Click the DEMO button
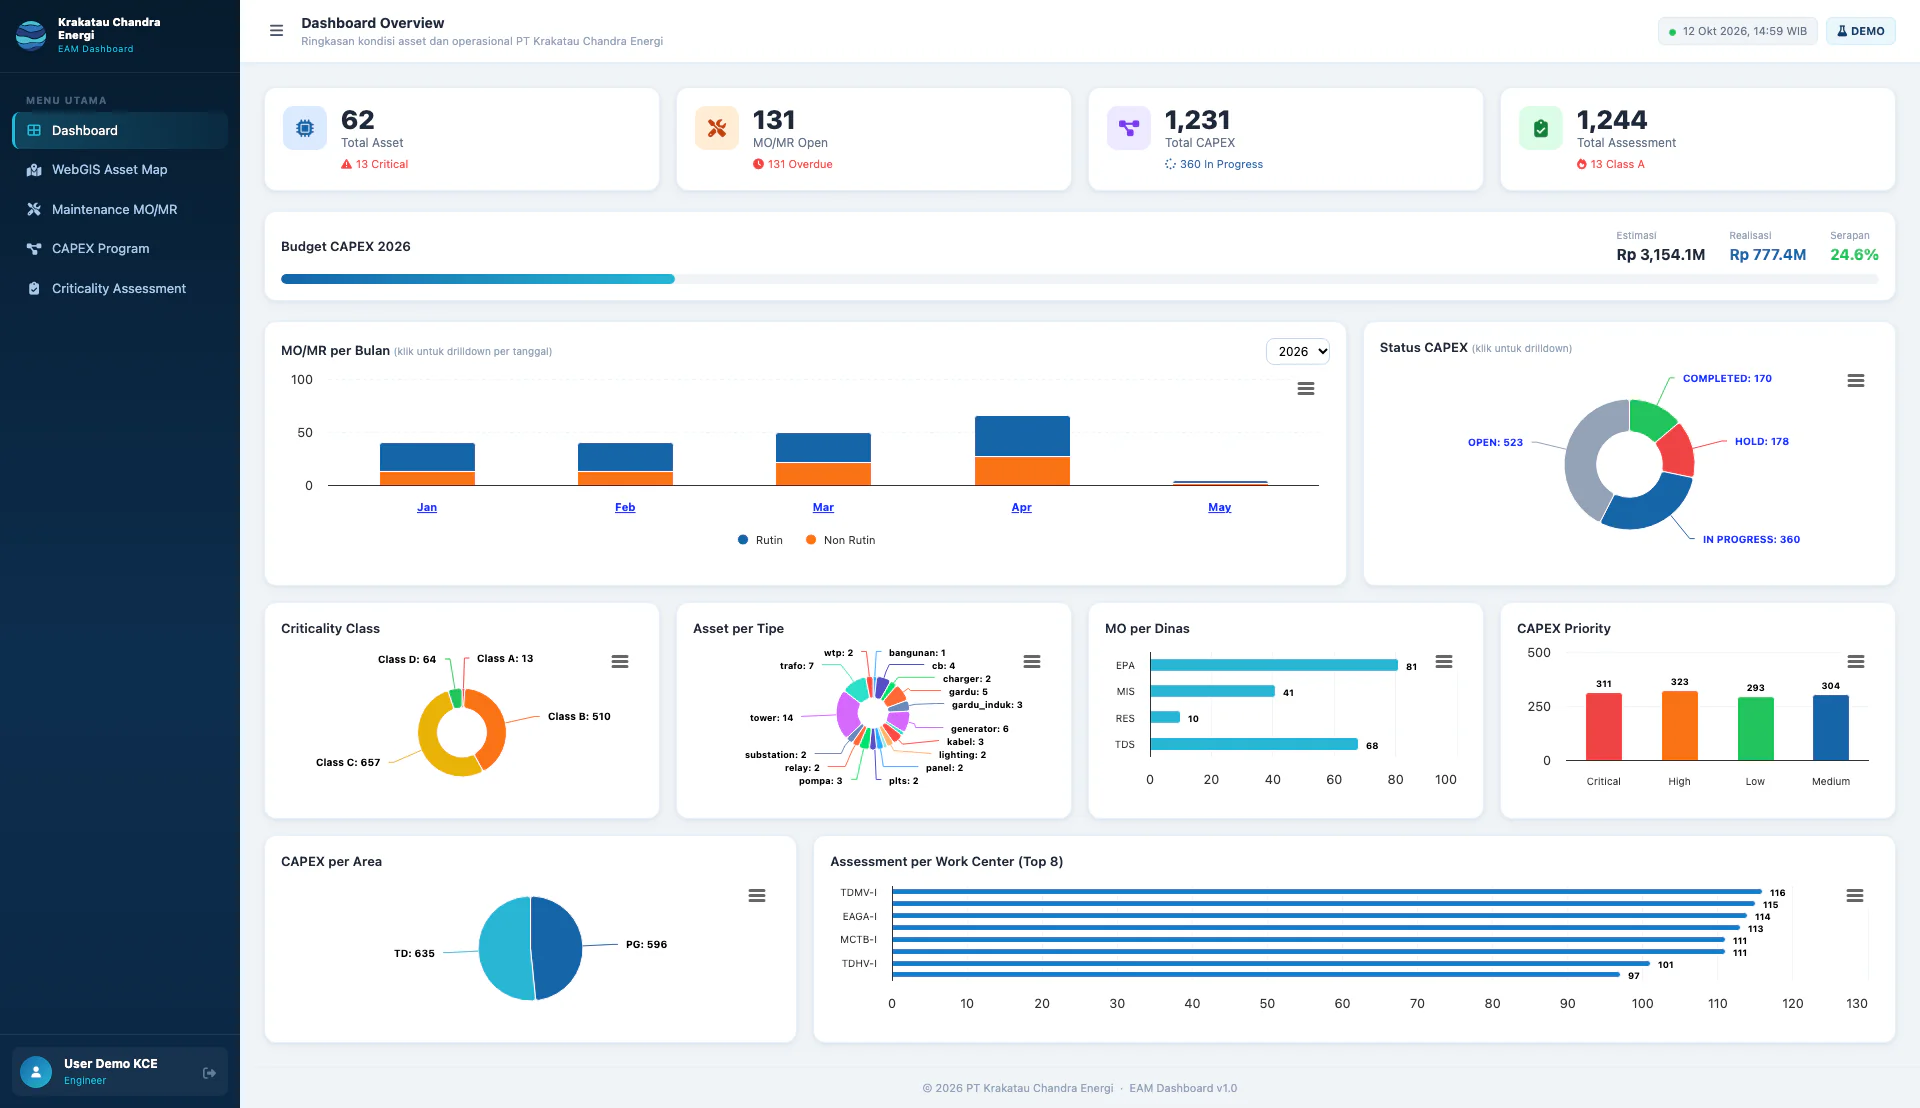Screen dimensions: 1920x1108 pos(1861,31)
